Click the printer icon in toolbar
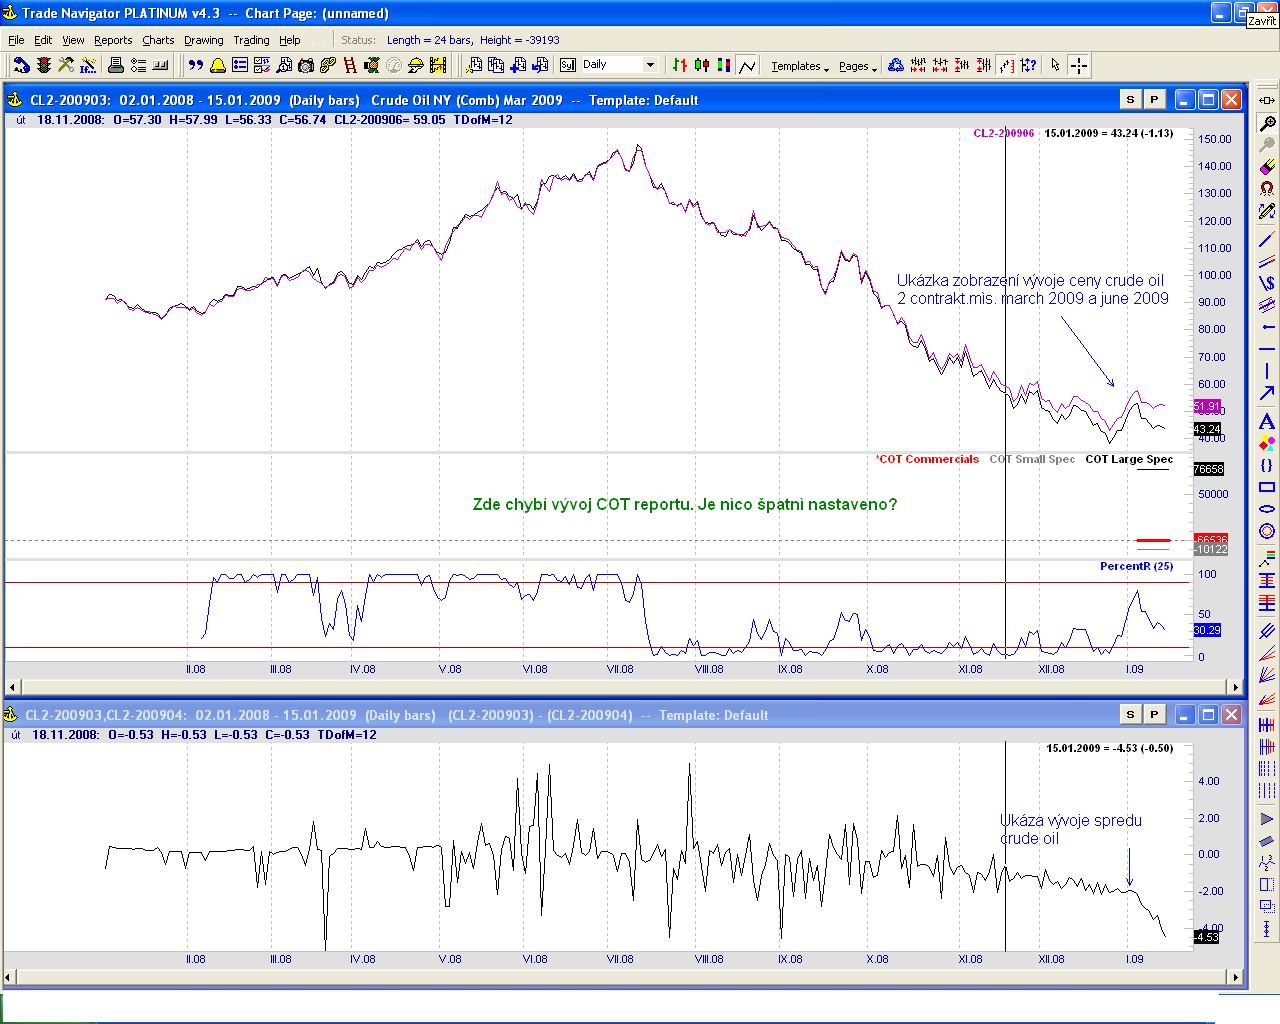 (x=116, y=65)
